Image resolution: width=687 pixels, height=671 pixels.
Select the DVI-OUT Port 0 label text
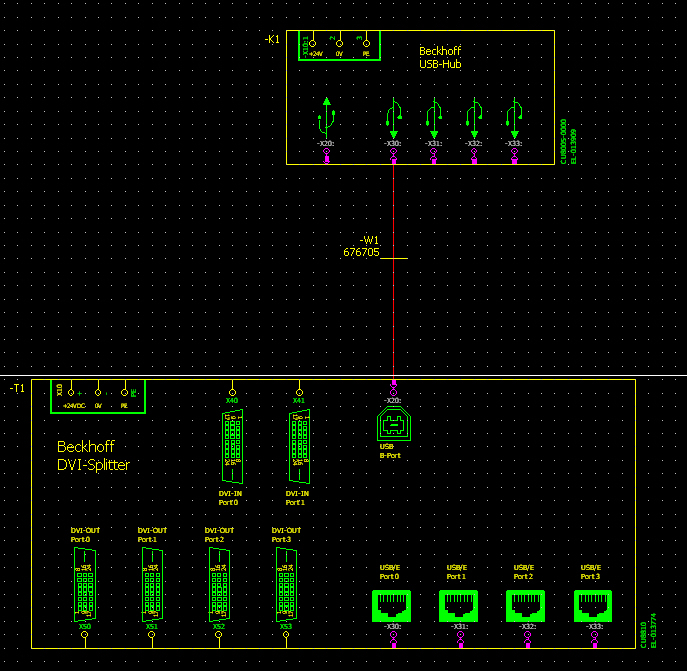coord(85,535)
